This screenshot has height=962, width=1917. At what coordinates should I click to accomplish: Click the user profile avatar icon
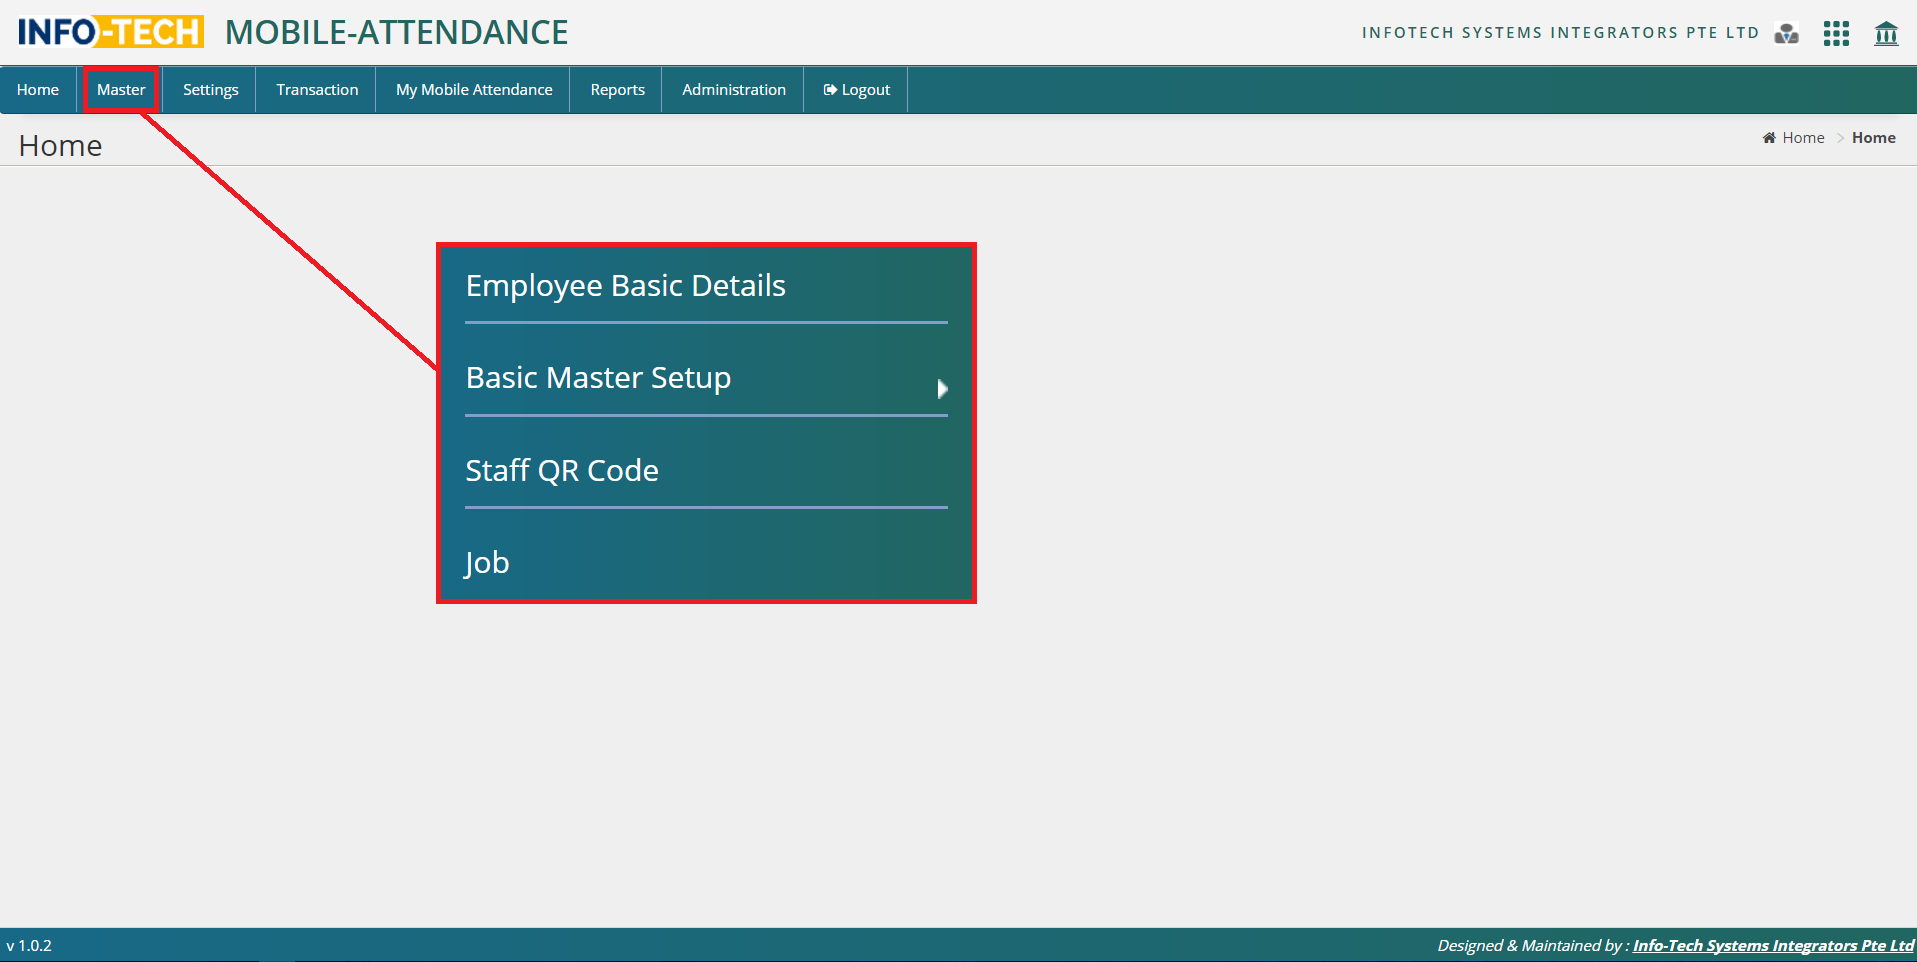(x=1786, y=34)
